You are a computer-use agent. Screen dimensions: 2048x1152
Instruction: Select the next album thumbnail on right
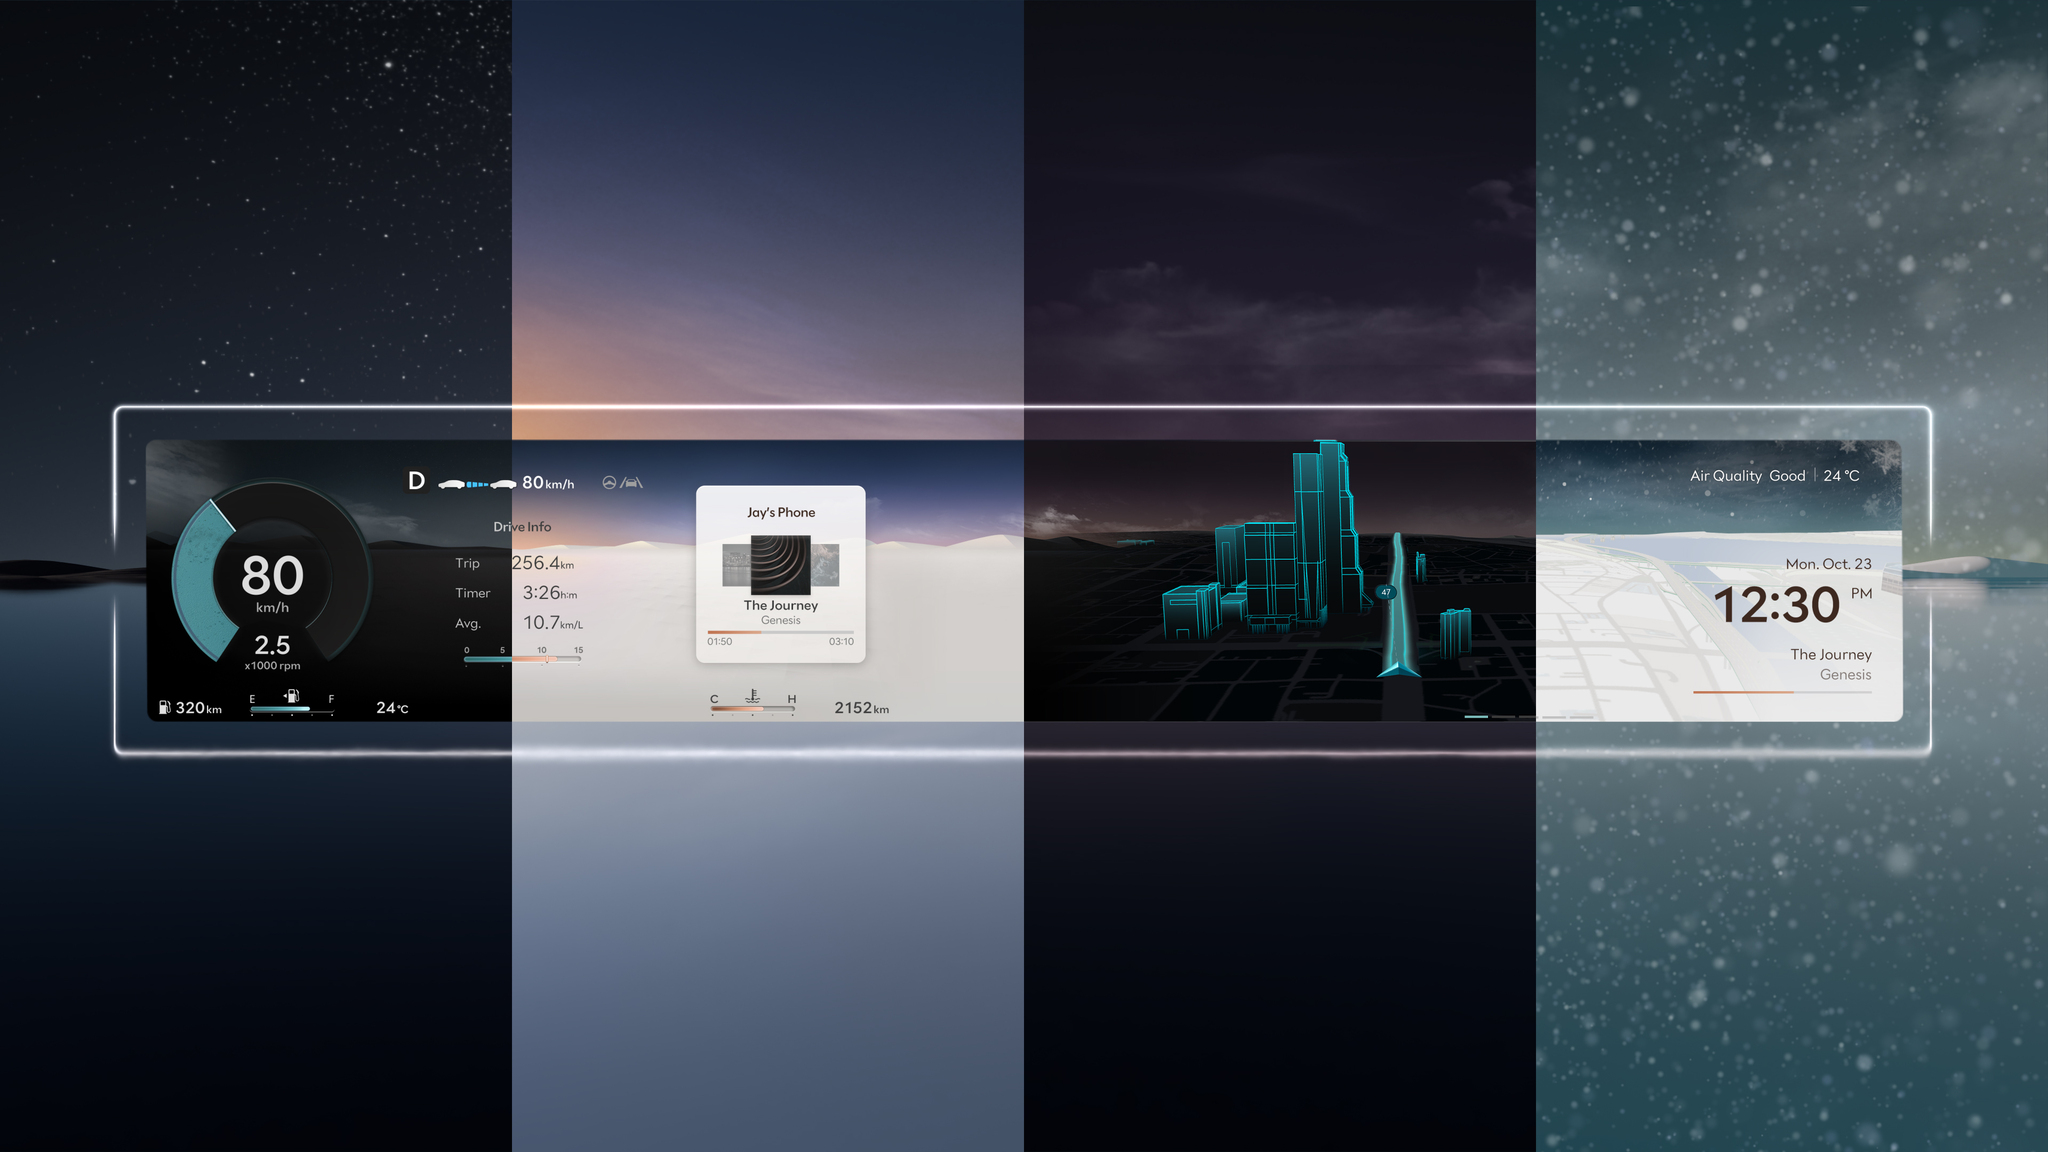pyautogui.click(x=826, y=565)
